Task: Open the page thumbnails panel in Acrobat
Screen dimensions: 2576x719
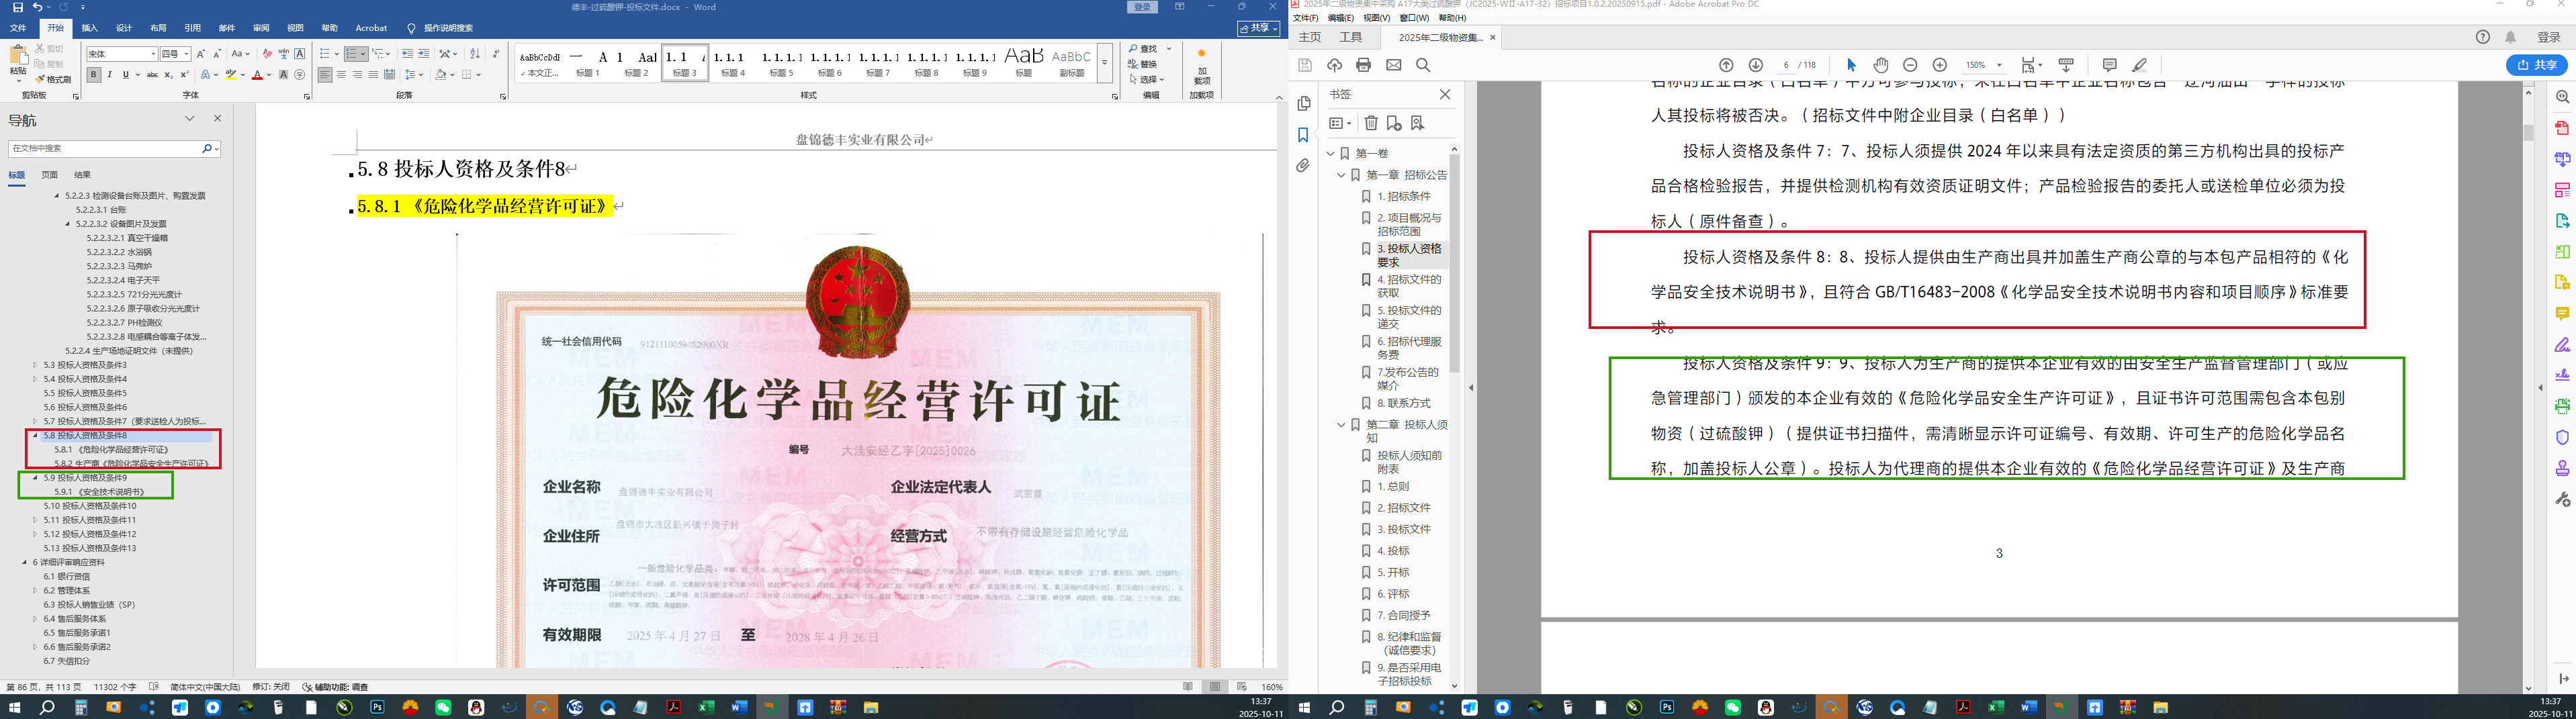Action: coord(1304,104)
